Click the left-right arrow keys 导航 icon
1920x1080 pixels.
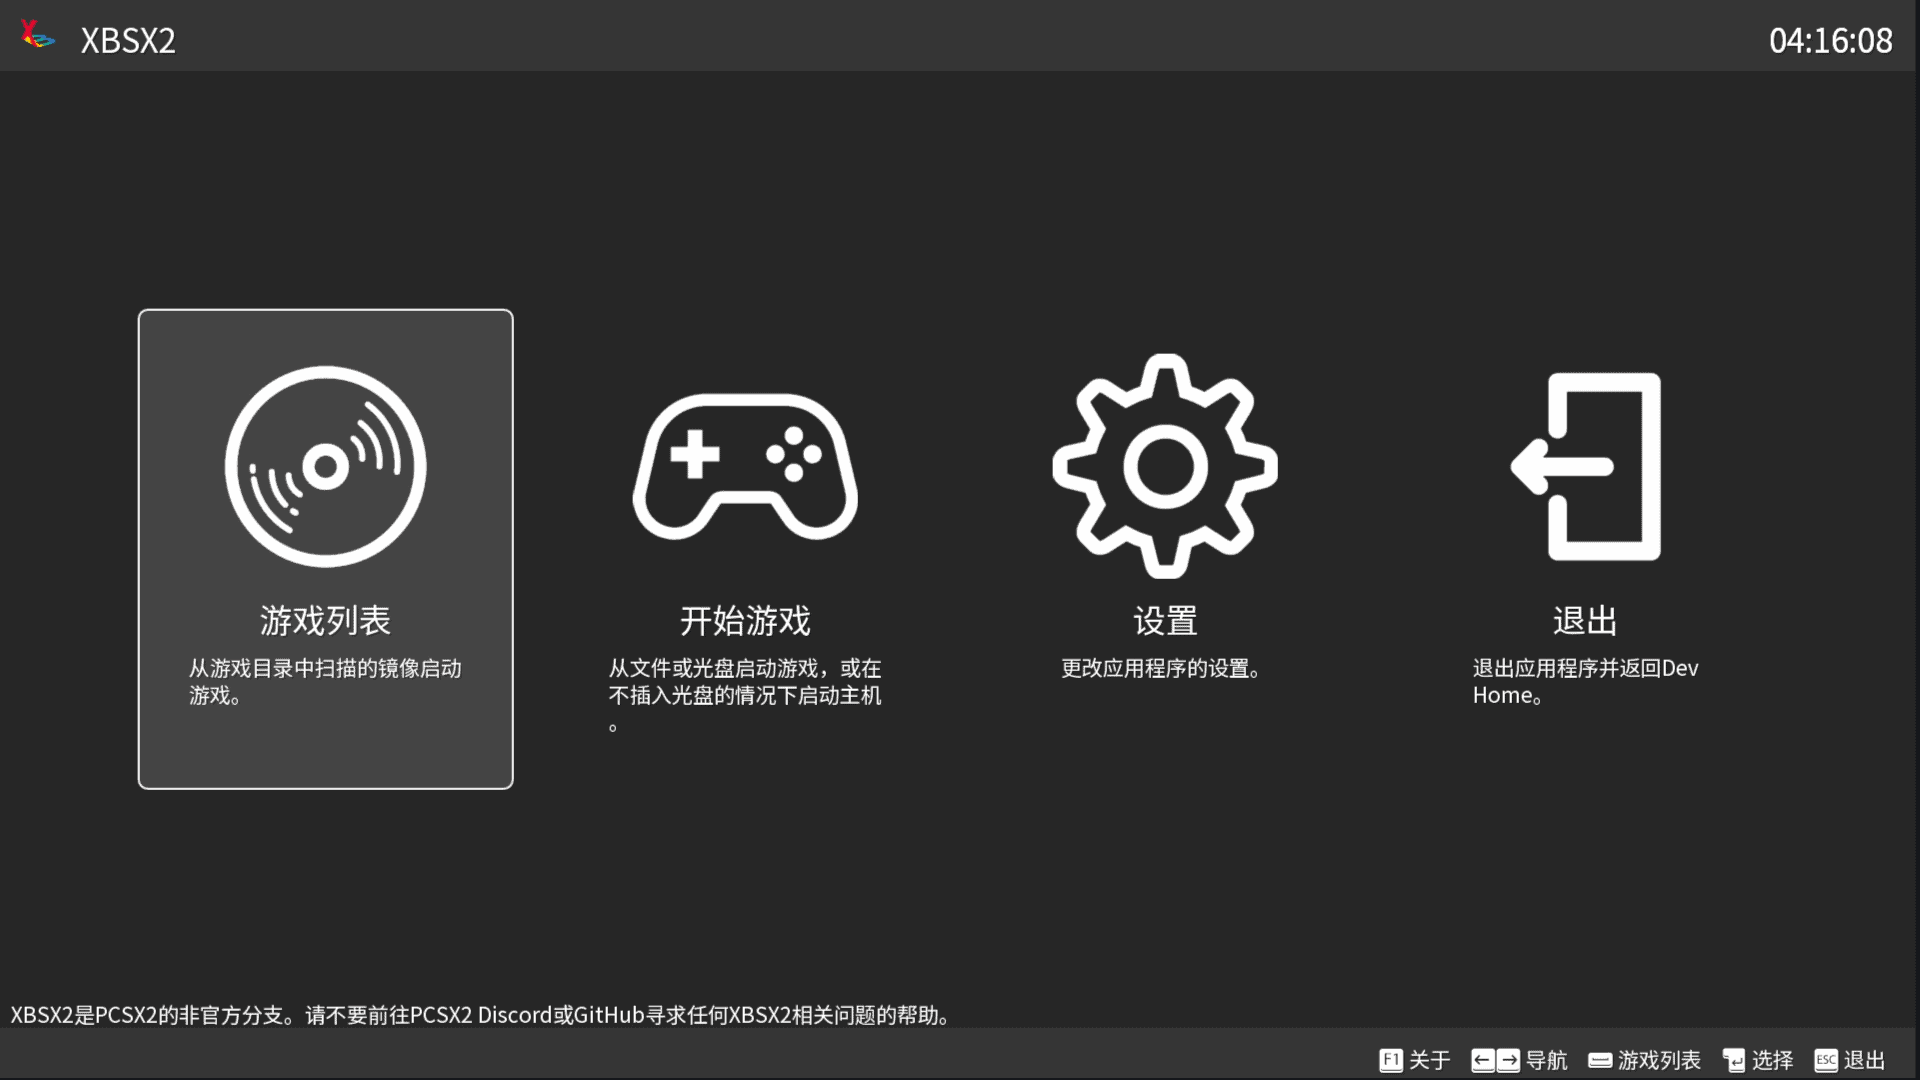[x=1495, y=1060]
